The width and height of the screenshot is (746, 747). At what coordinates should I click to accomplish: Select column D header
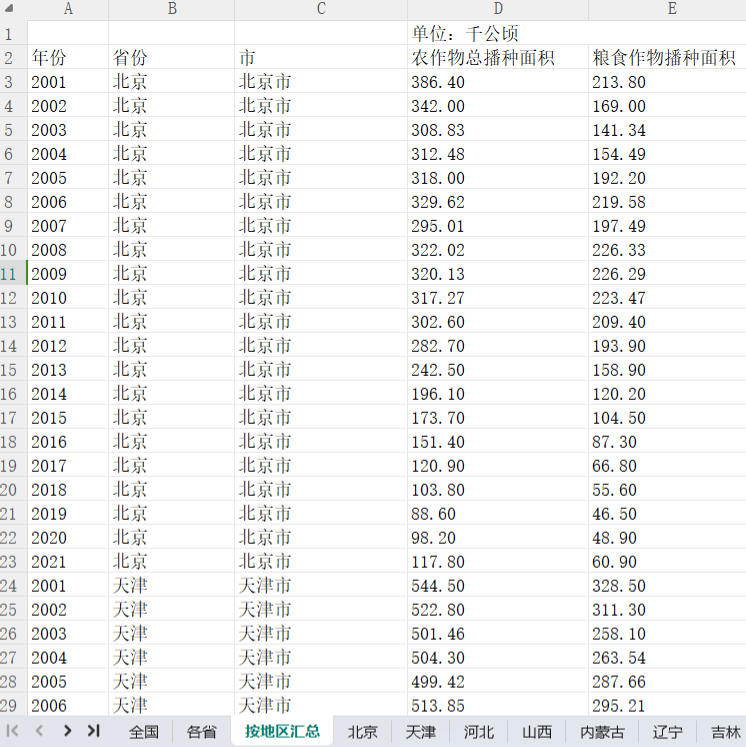pos(498,9)
